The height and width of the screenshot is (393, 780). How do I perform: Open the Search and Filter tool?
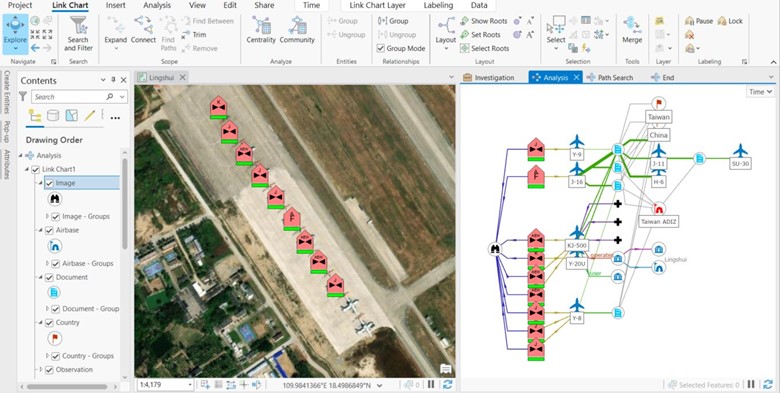(78, 34)
